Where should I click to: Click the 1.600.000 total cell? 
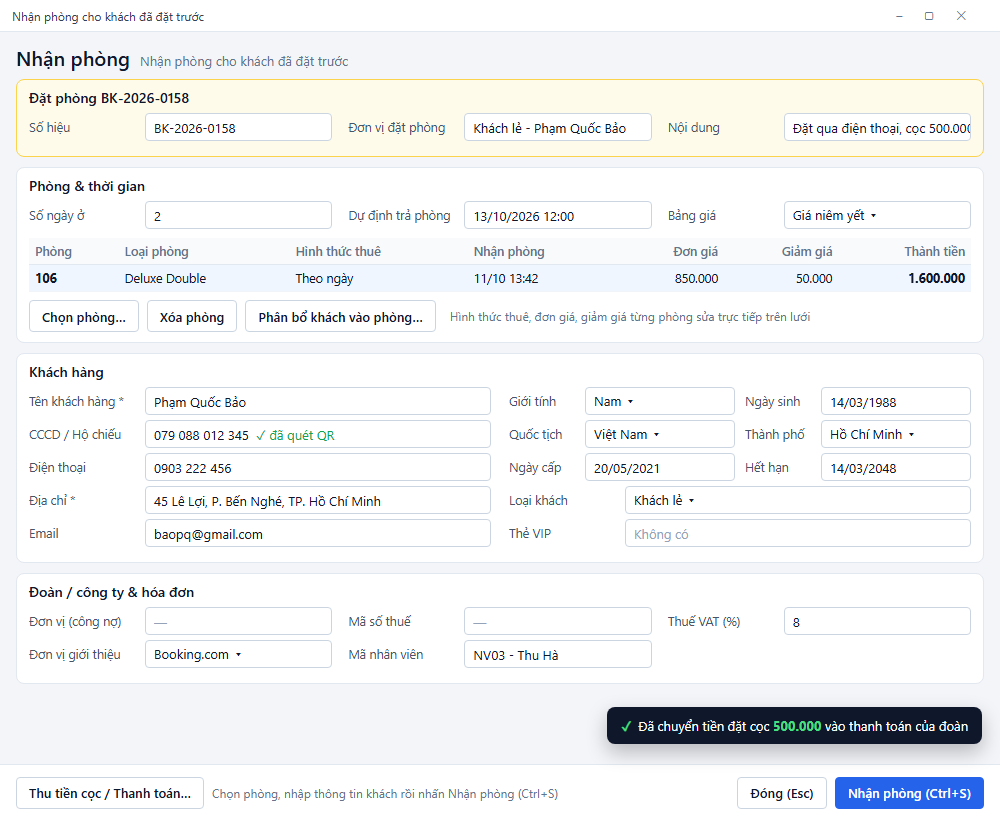pos(936,279)
